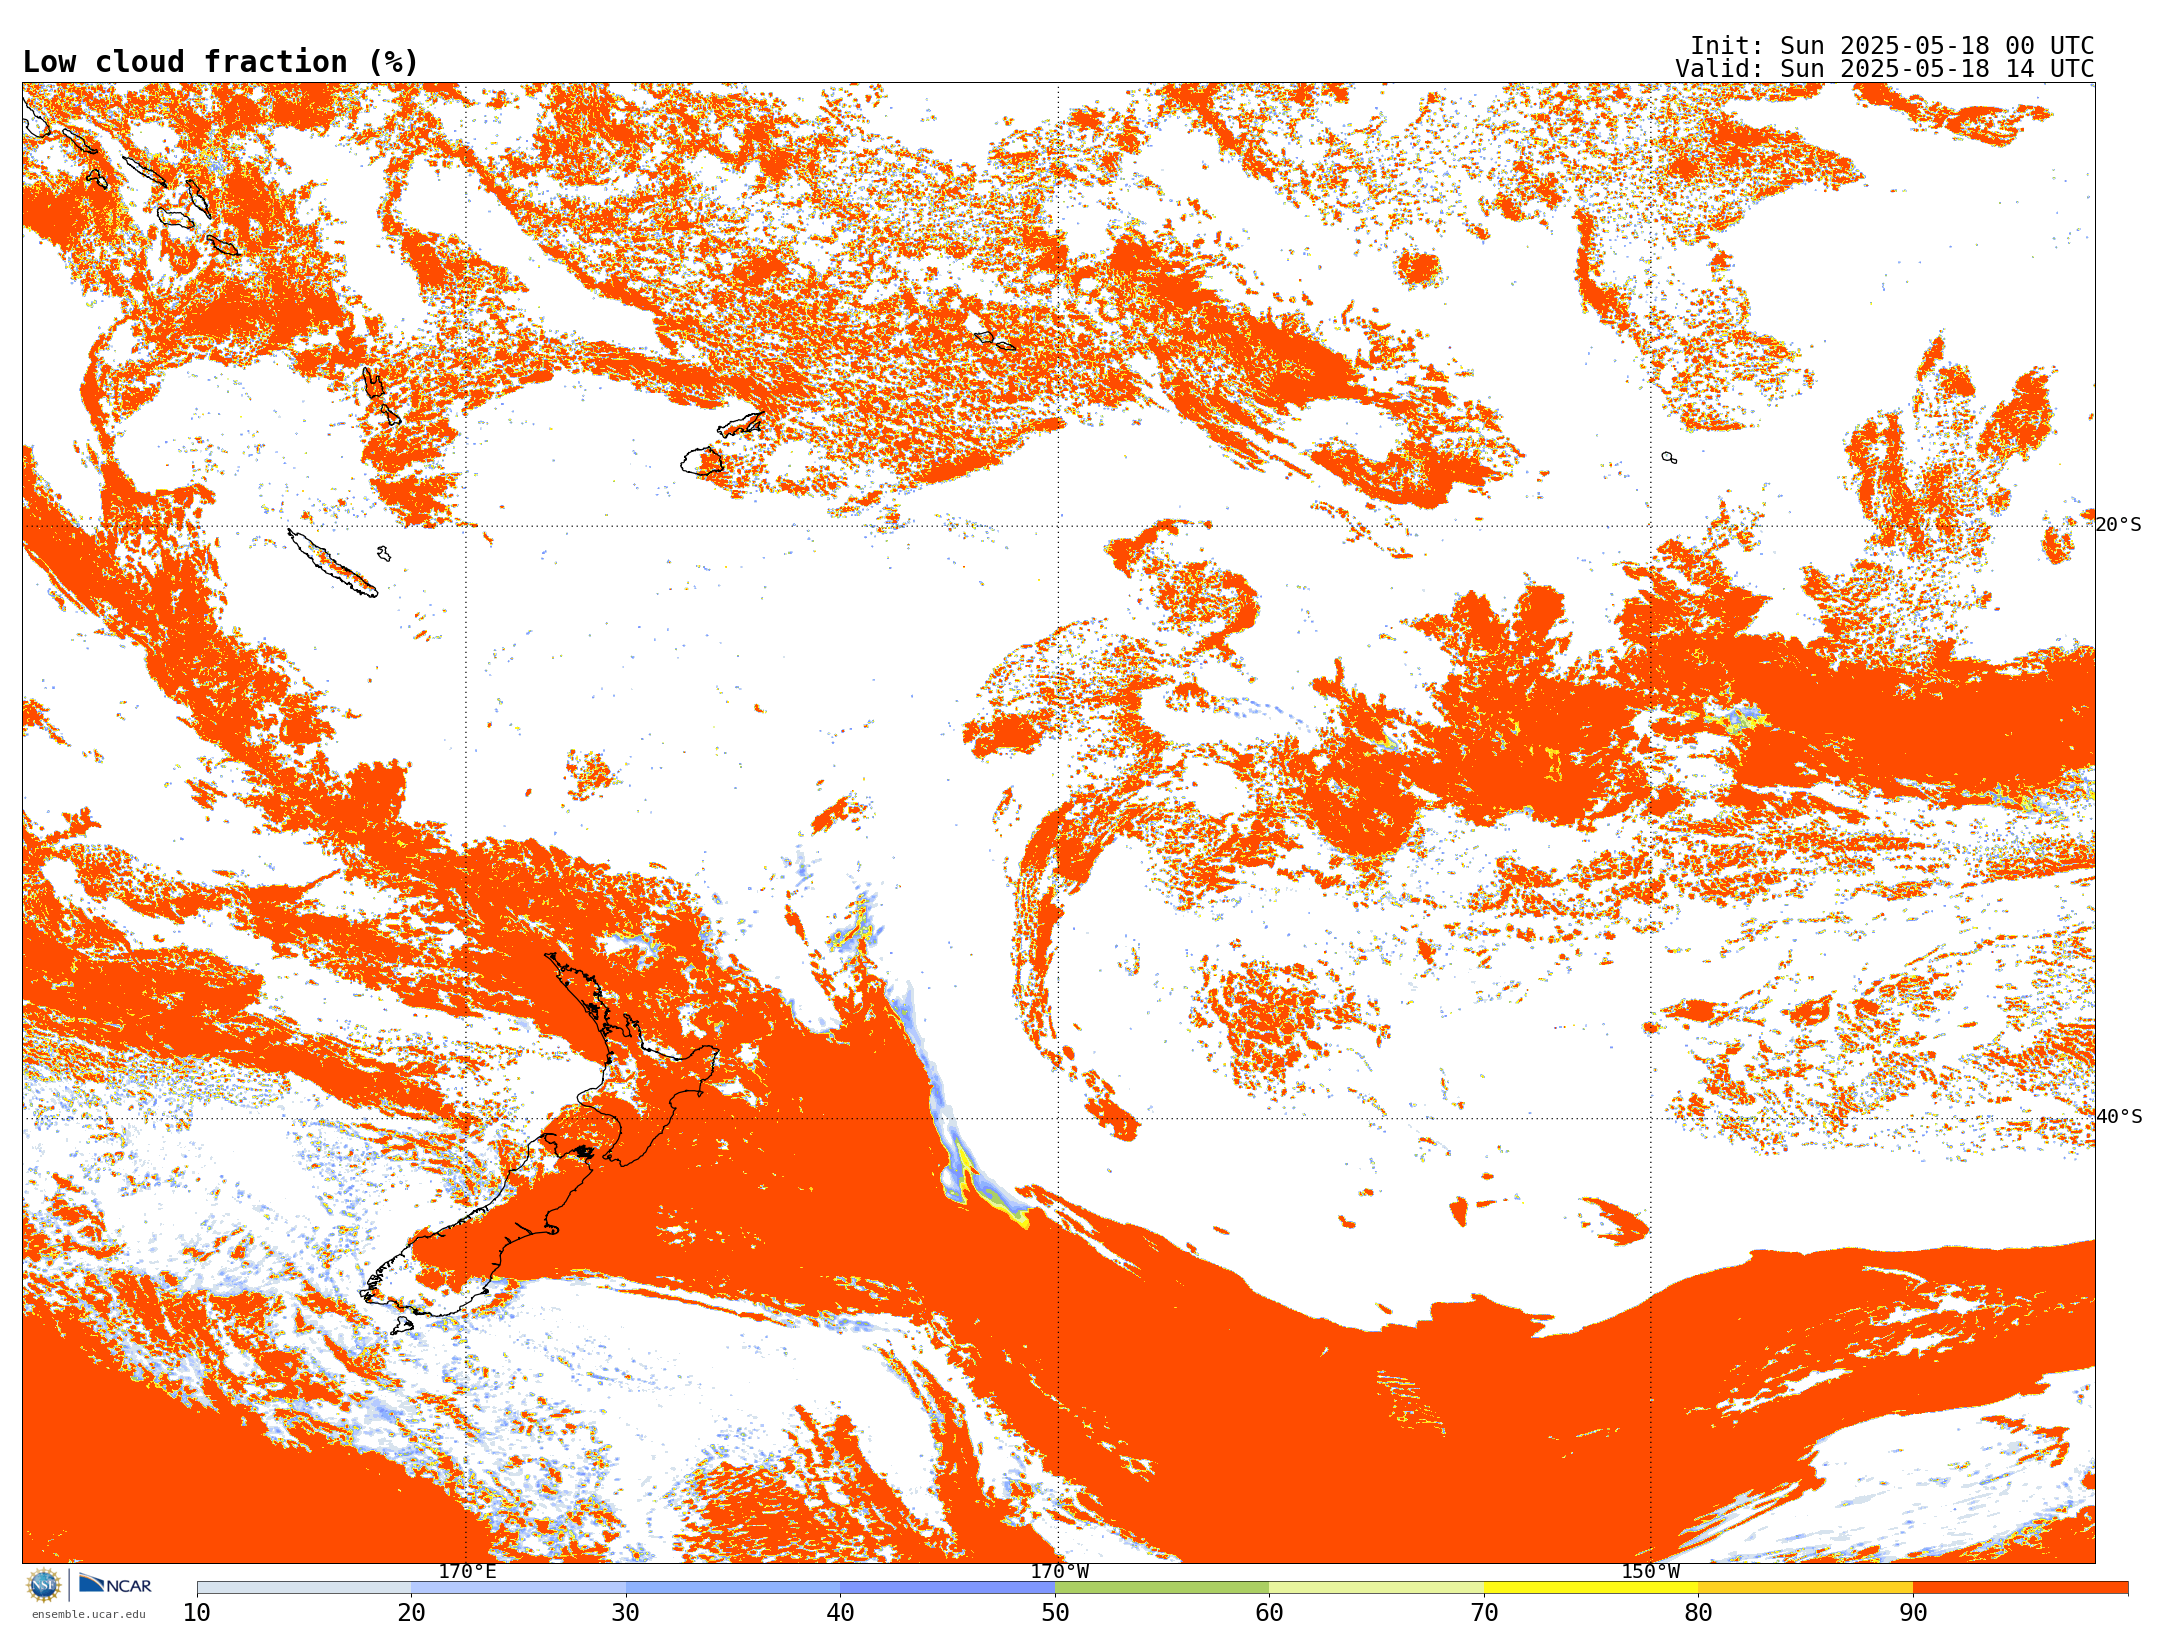Click the colorbar tick label 80
2160x1626 pixels.
pos(1698,1612)
